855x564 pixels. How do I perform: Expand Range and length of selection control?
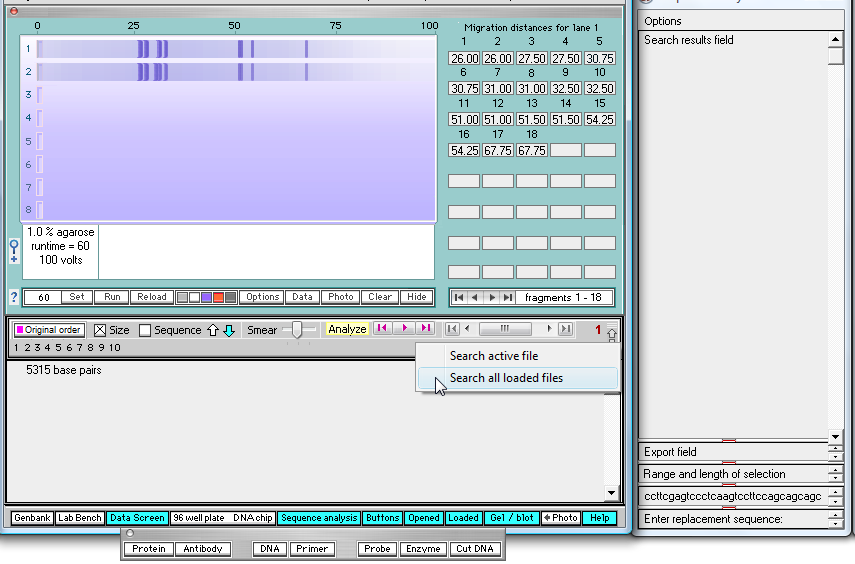click(836, 474)
